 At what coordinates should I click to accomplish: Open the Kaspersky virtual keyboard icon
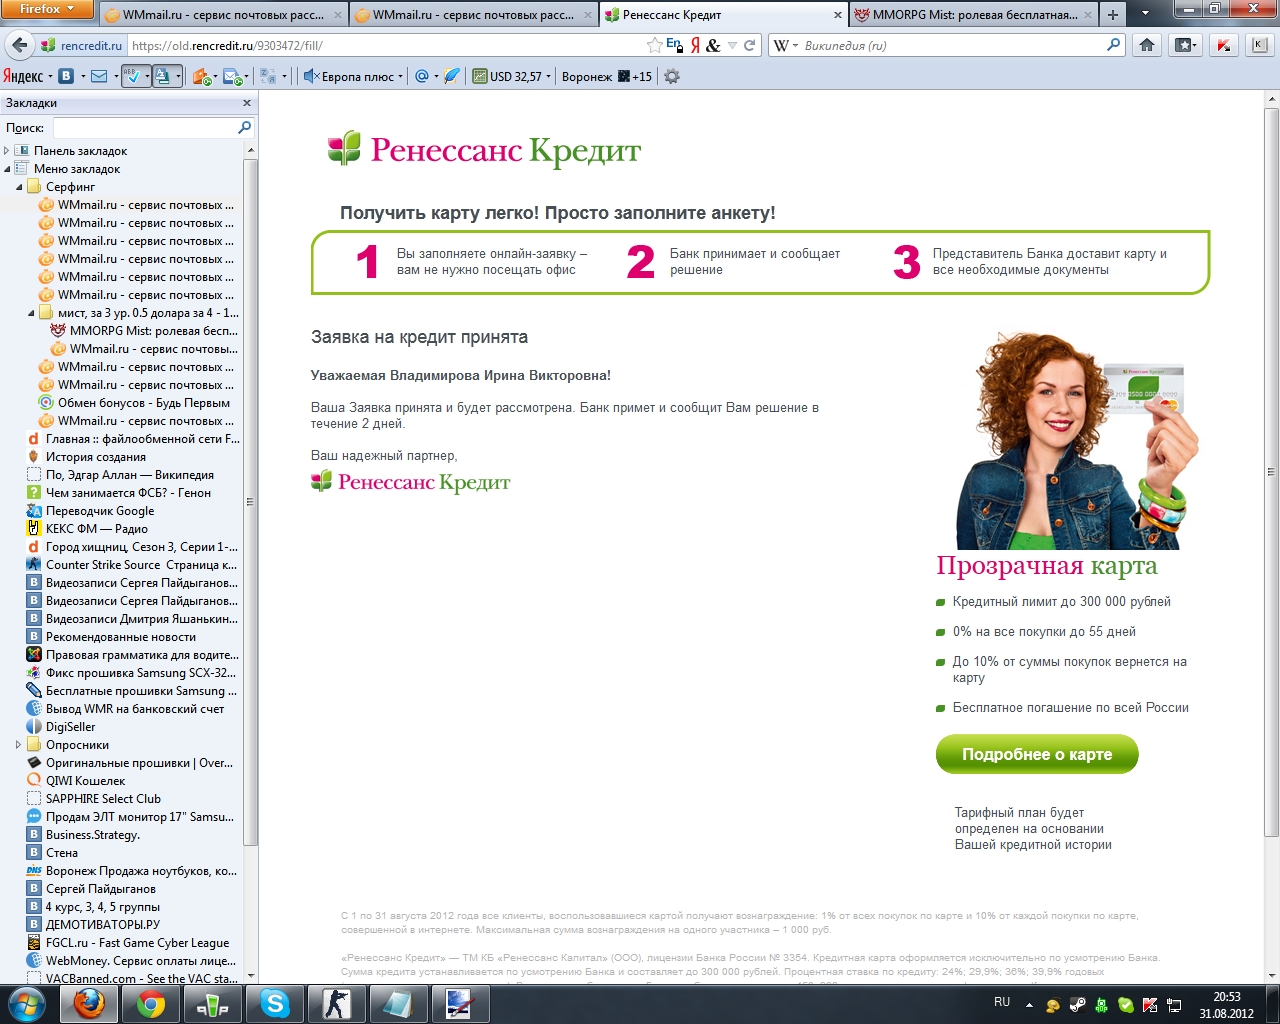[x=1260, y=45]
